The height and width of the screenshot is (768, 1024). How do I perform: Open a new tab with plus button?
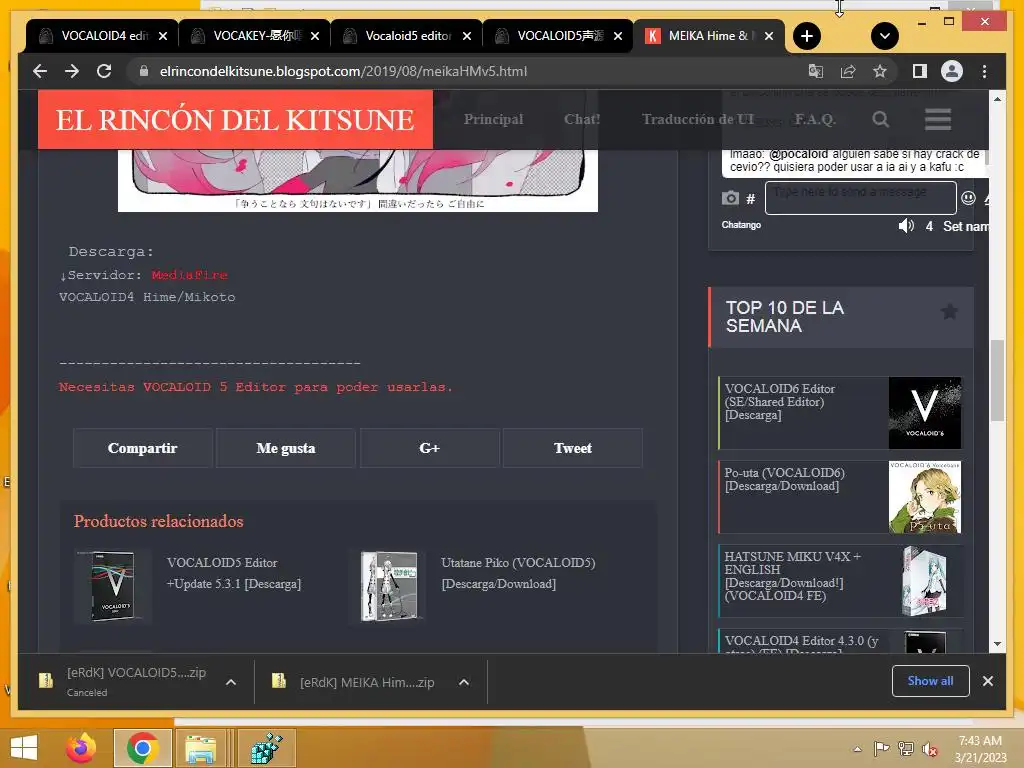[x=807, y=36]
